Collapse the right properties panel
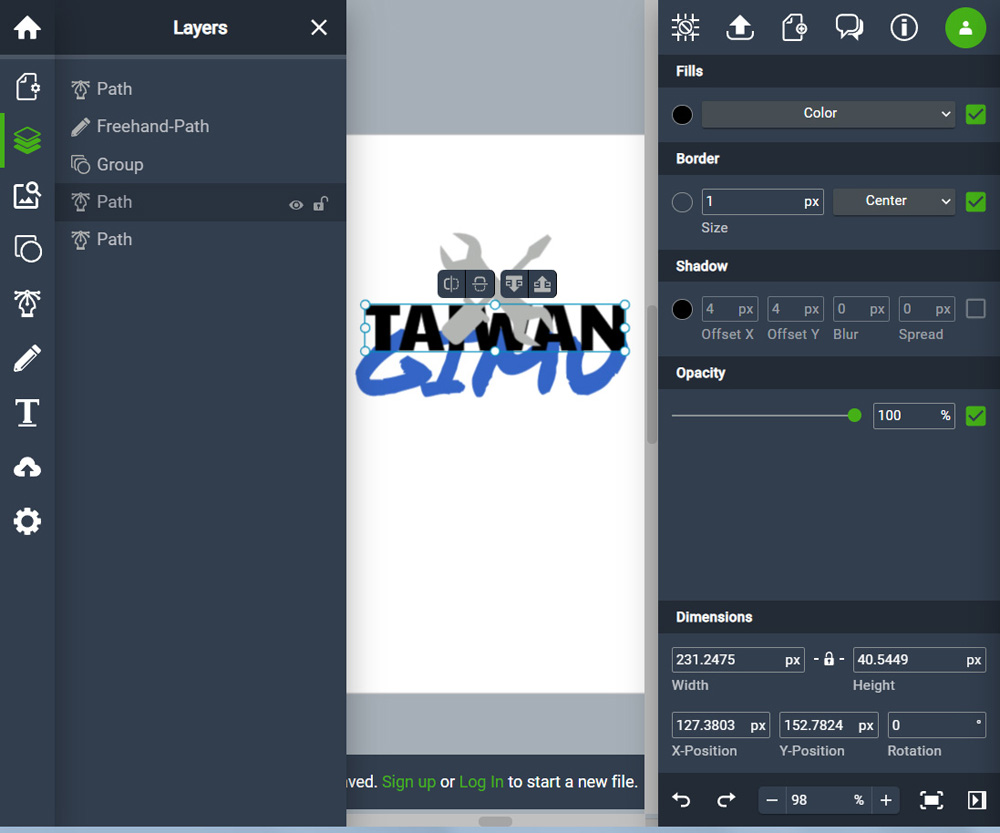This screenshot has height=833, width=1000. tap(976, 800)
